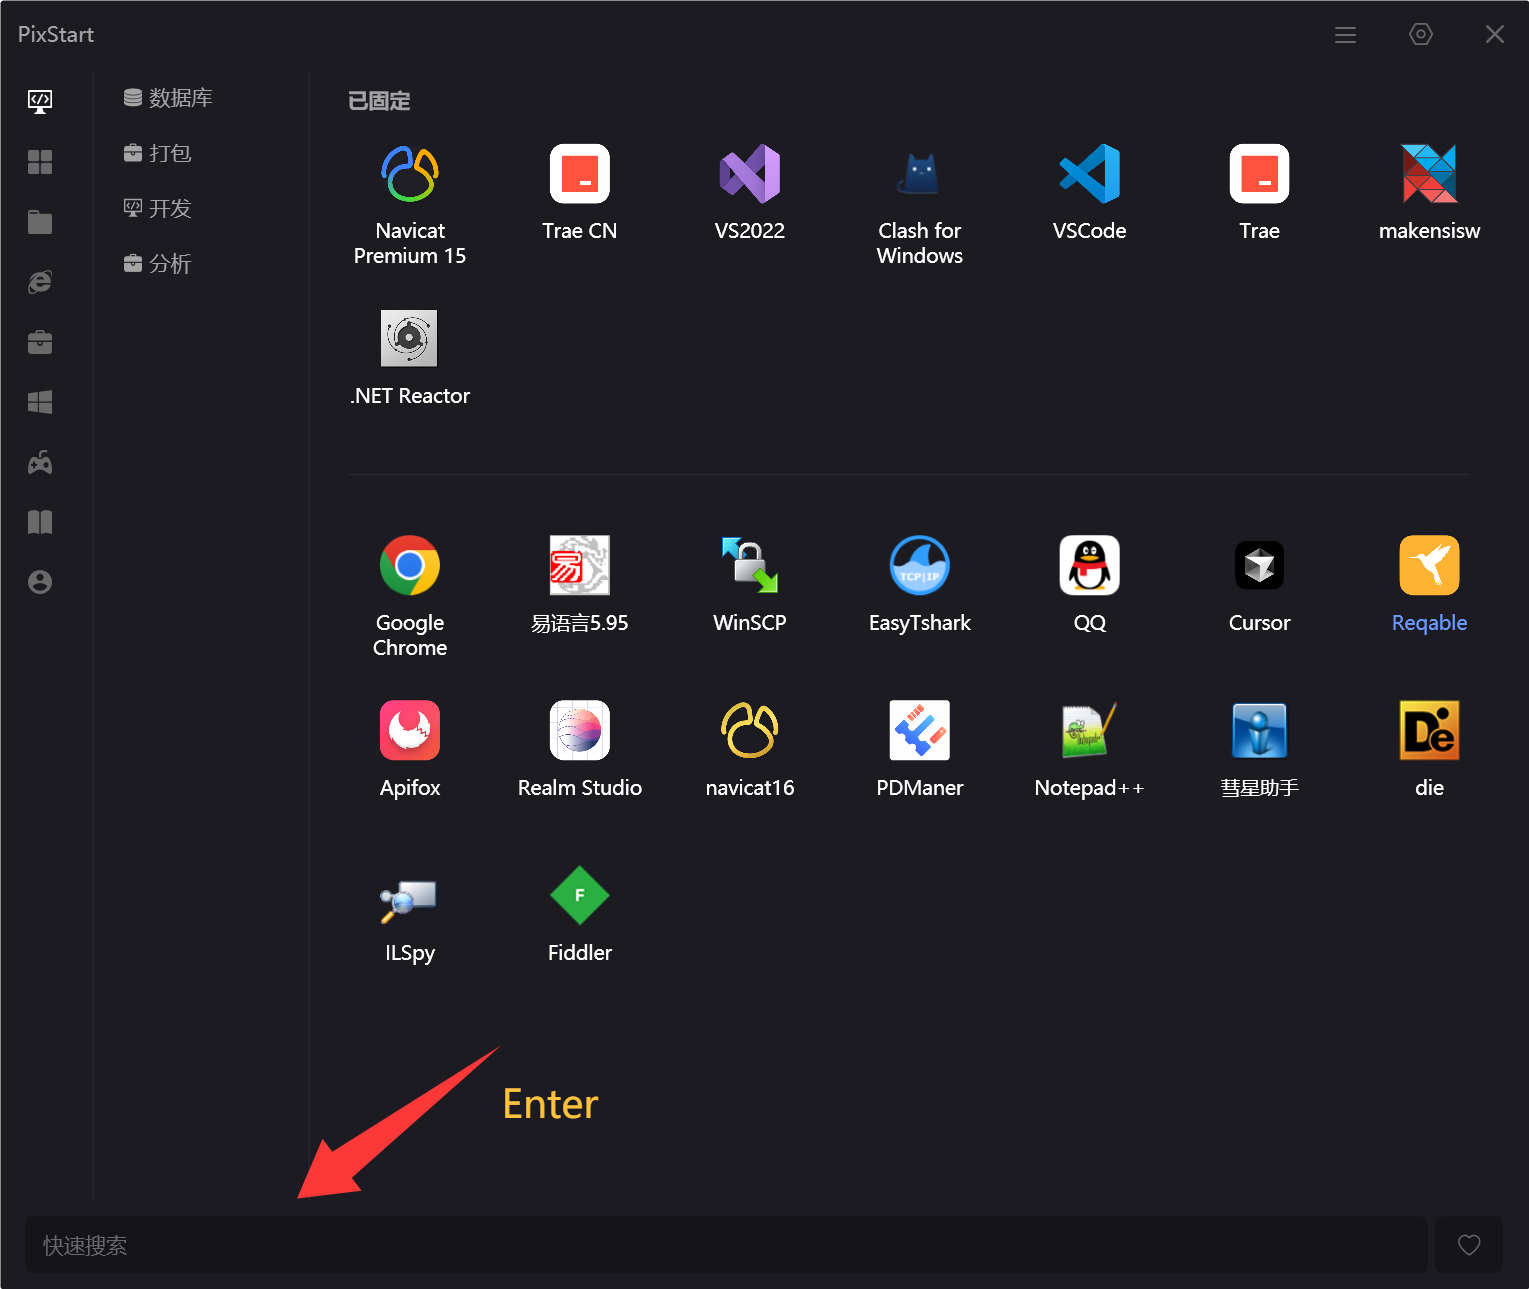Launch the Fiddler application

point(579,896)
